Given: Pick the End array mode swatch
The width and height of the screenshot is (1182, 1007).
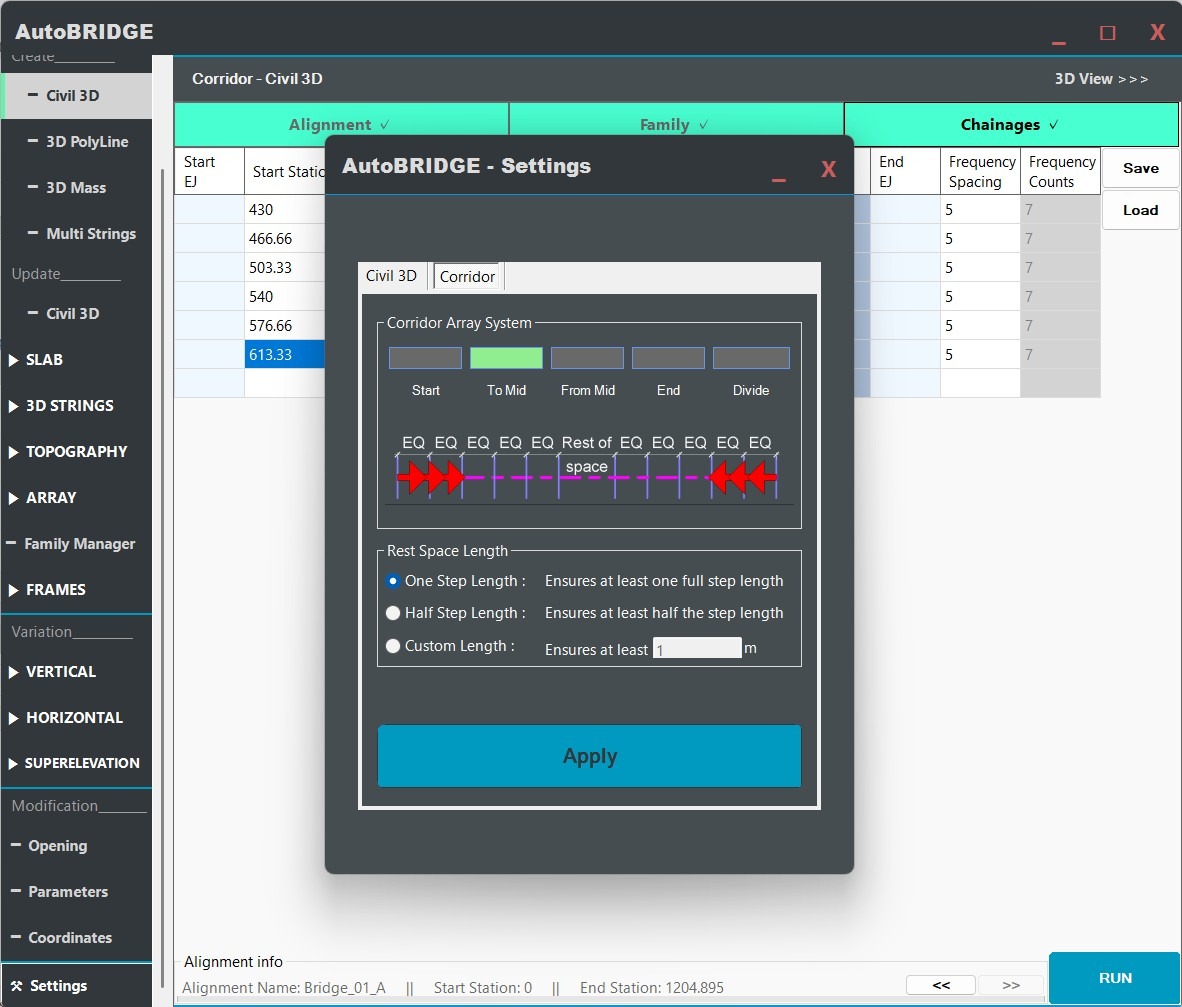Looking at the screenshot, I should pyautogui.click(x=668, y=358).
